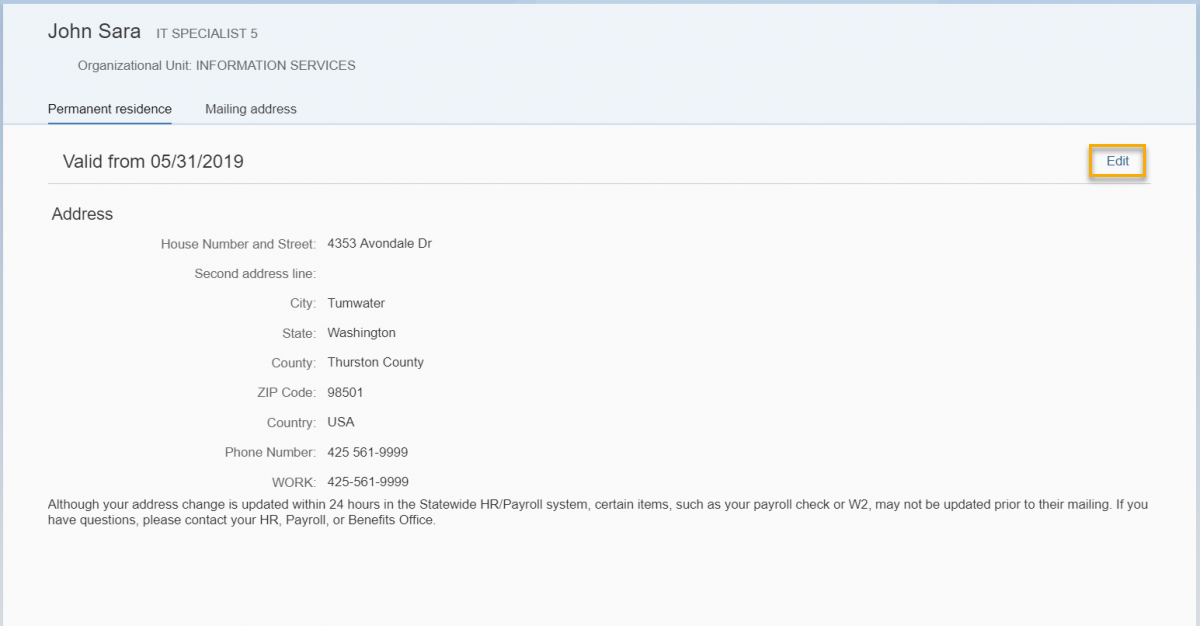Click the John Sara employee name
Screen dimensions: 1200x626
click(94, 32)
